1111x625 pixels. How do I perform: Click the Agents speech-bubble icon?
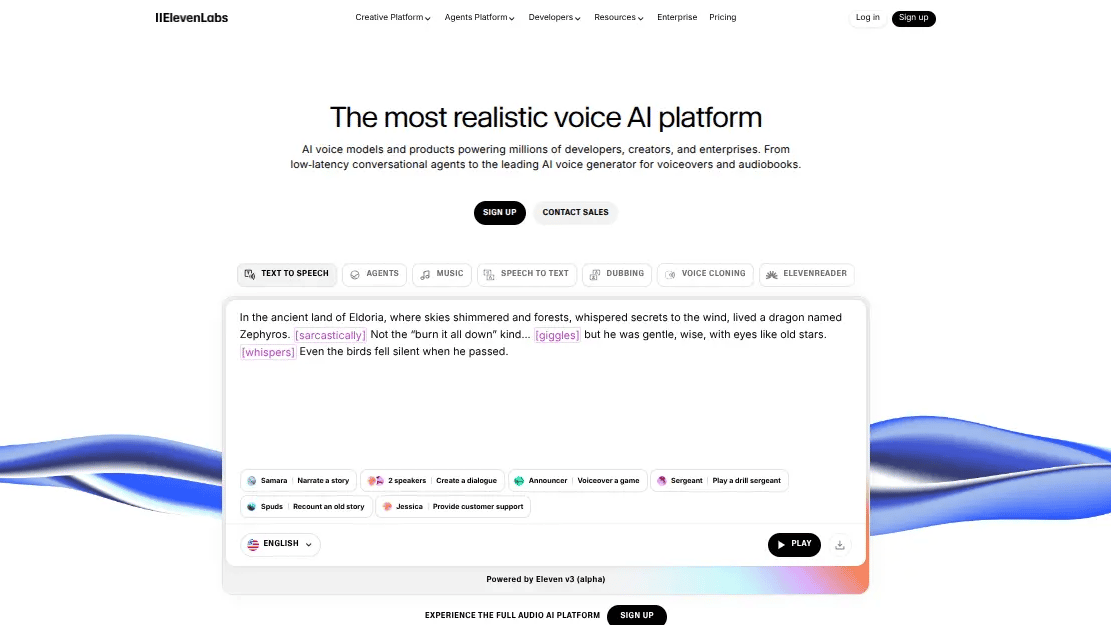[355, 274]
